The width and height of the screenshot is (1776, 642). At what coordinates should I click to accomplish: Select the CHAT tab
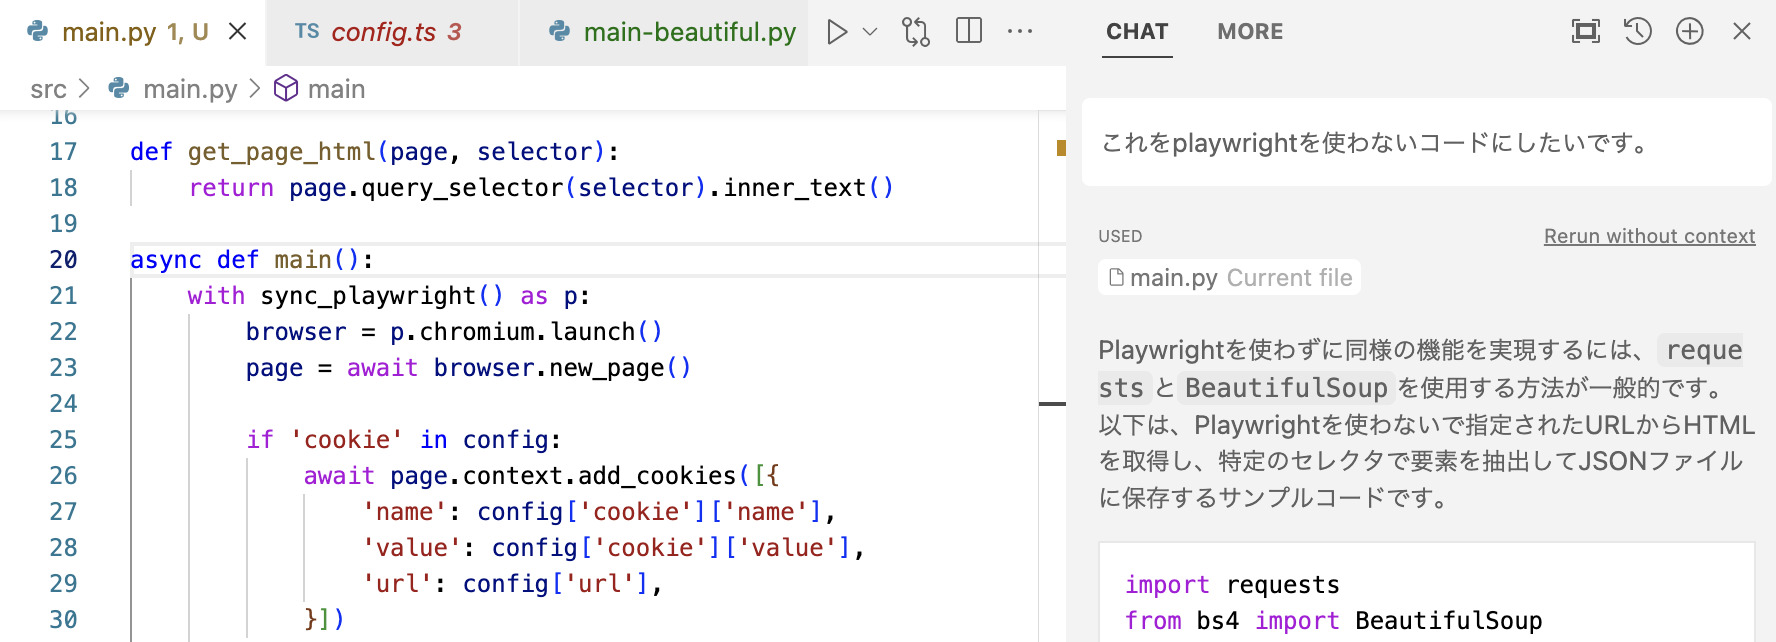[x=1137, y=32]
